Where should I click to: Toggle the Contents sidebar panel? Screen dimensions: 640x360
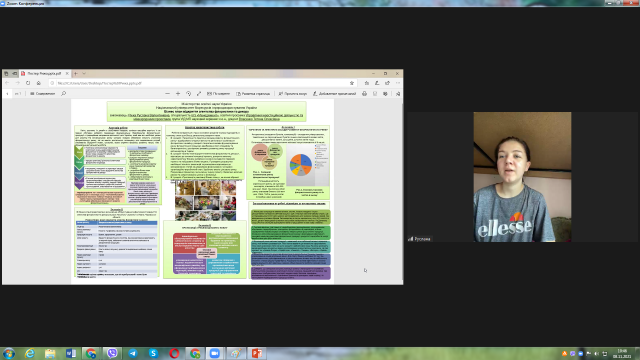pos(42,93)
